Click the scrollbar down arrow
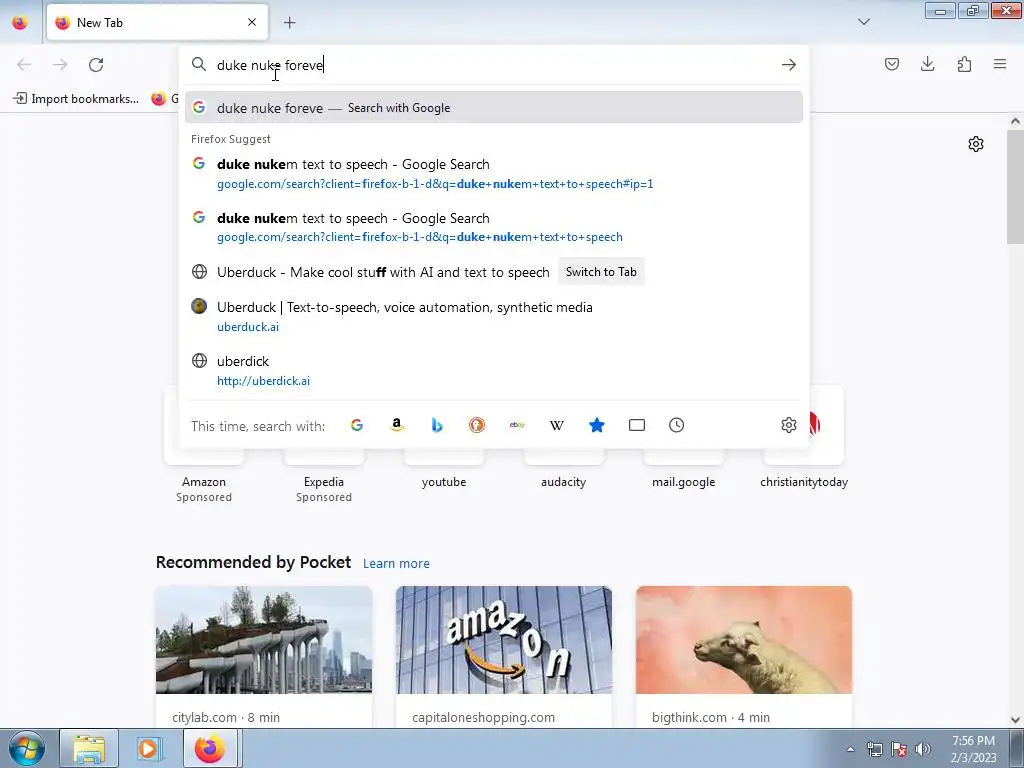 (x=1015, y=720)
